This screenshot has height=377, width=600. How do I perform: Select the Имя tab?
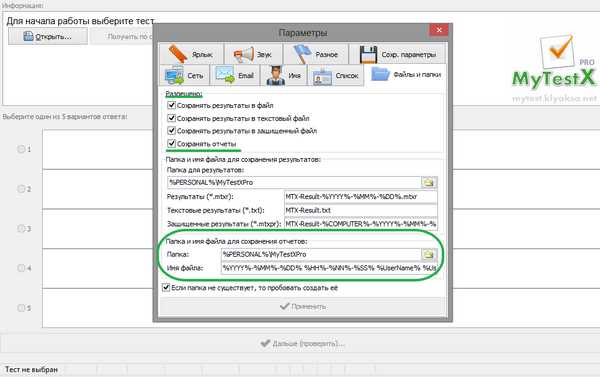click(284, 75)
